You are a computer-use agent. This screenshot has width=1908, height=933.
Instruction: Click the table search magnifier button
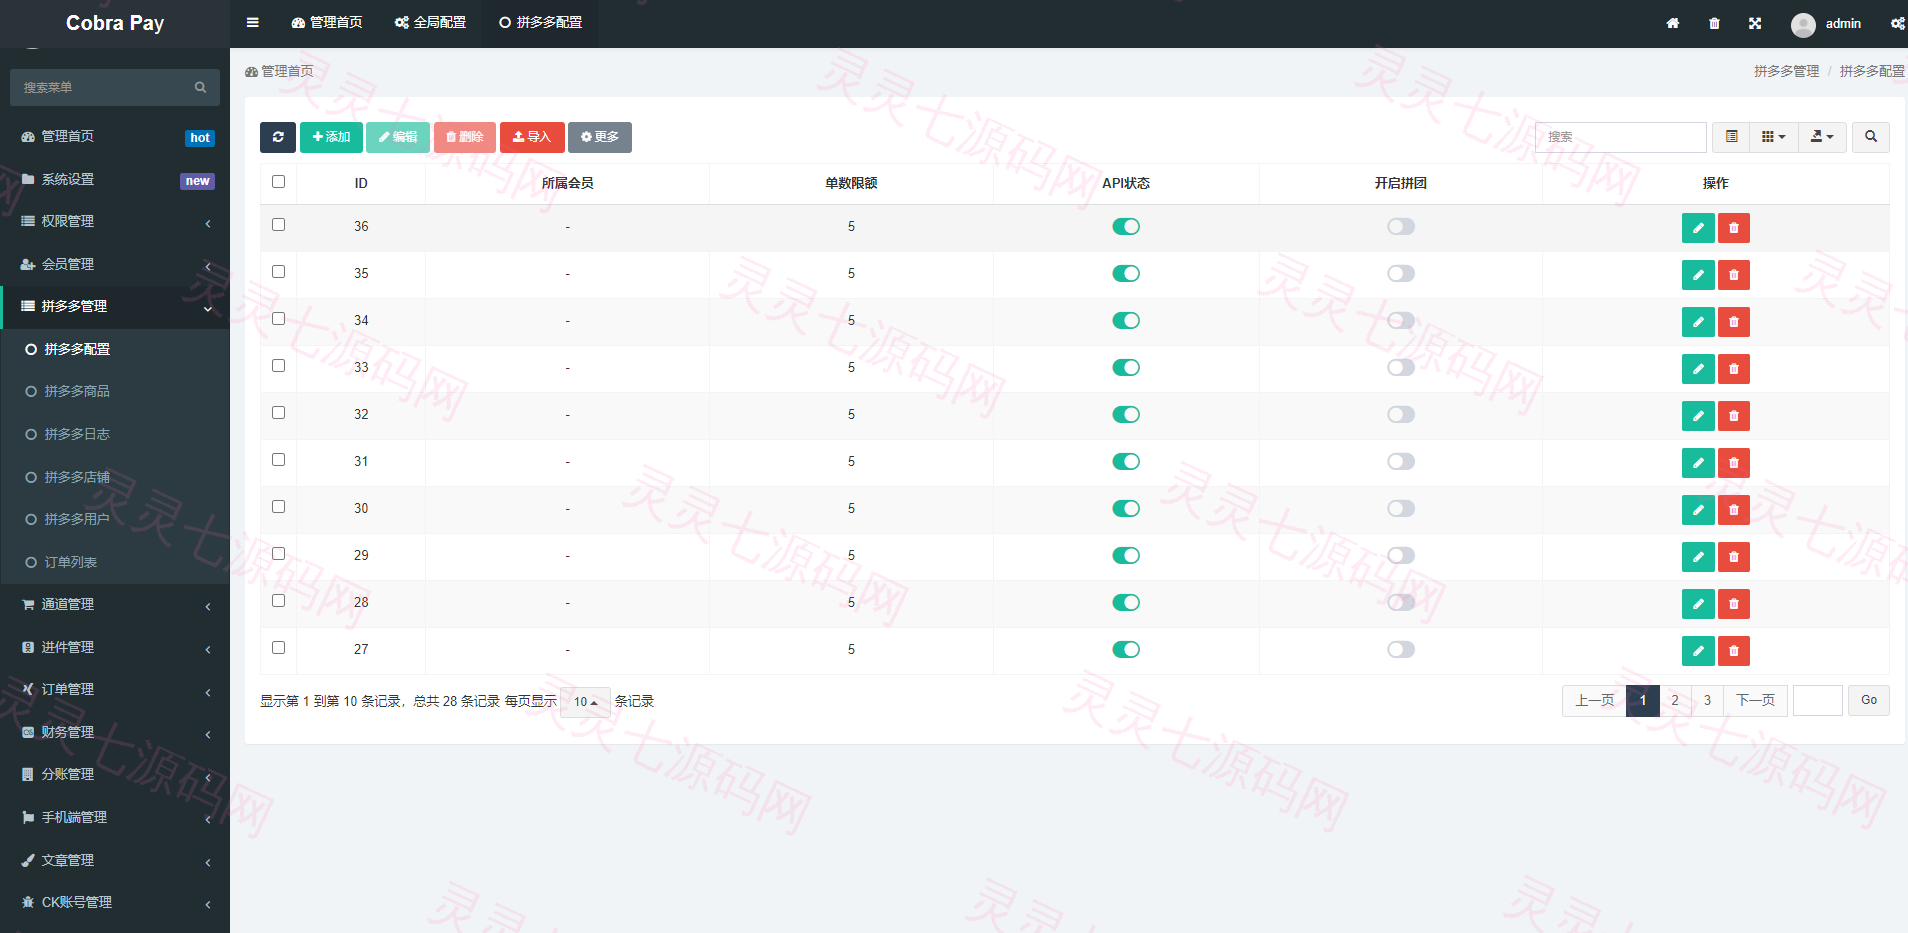tap(1871, 137)
